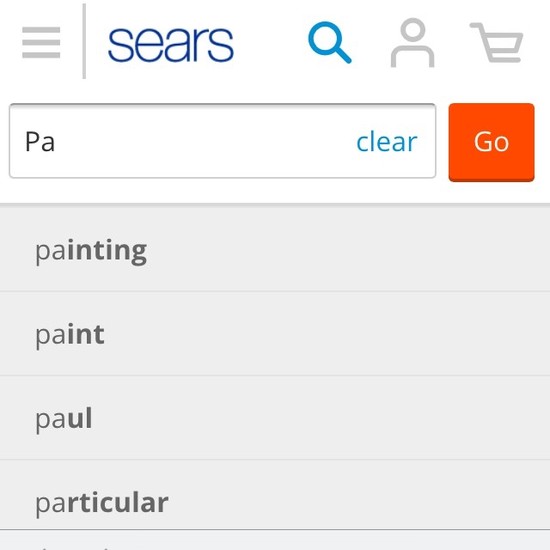Open the partially visible suggestion below 'particular'

pos(275,540)
